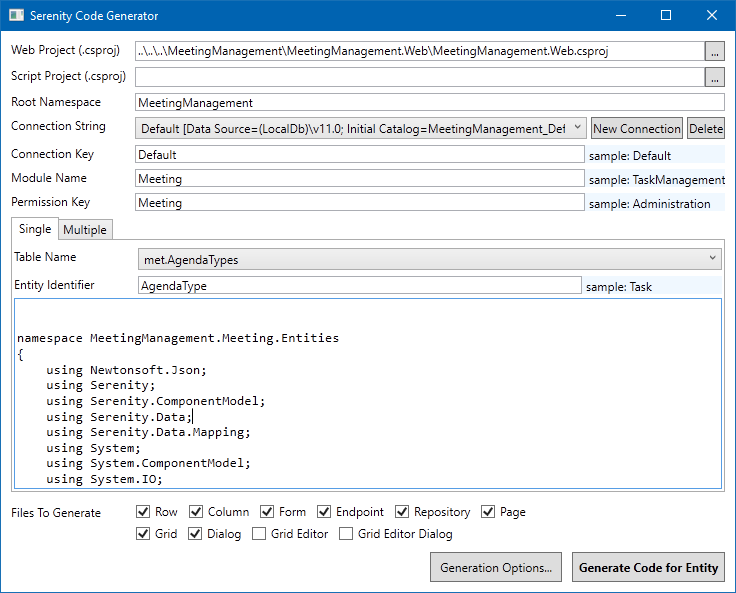736x593 pixels.
Task: Enable the Grid Editor checkbox
Action: 259,534
